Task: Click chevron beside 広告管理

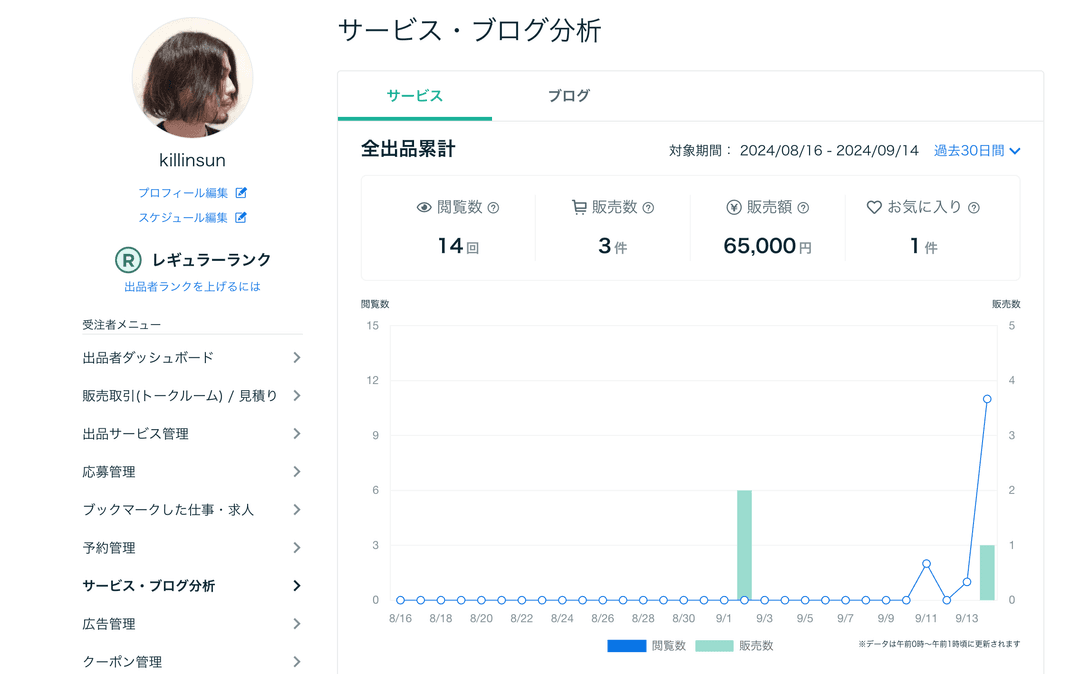Action: (x=297, y=624)
